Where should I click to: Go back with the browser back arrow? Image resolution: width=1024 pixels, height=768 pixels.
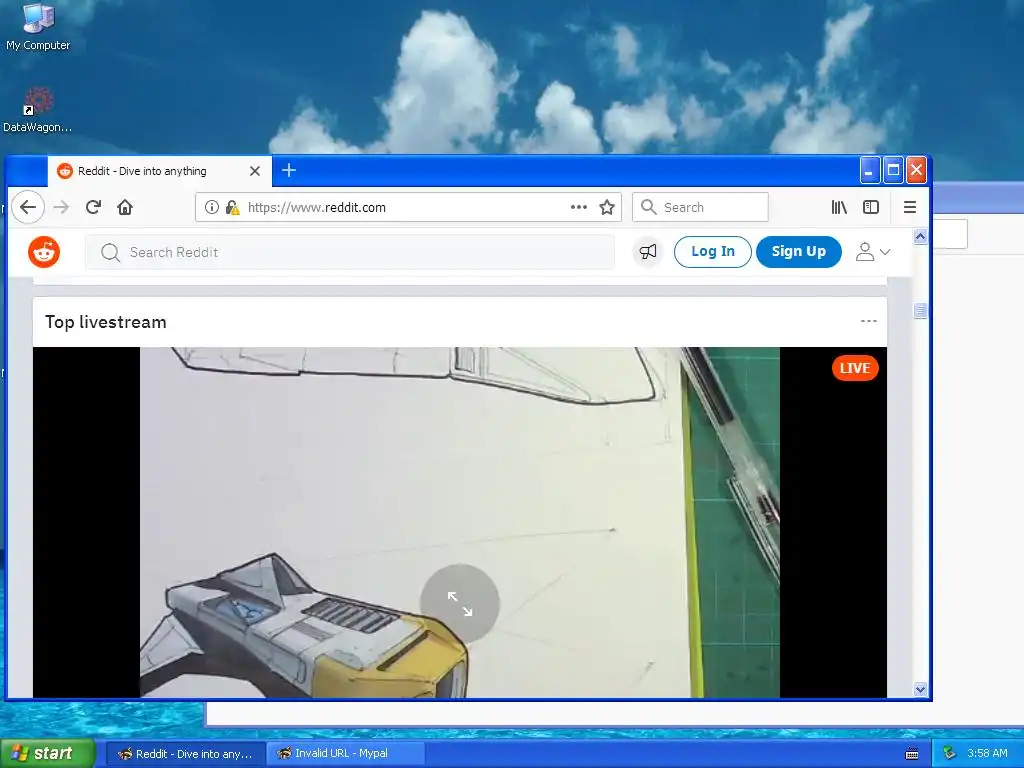(27, 207)
